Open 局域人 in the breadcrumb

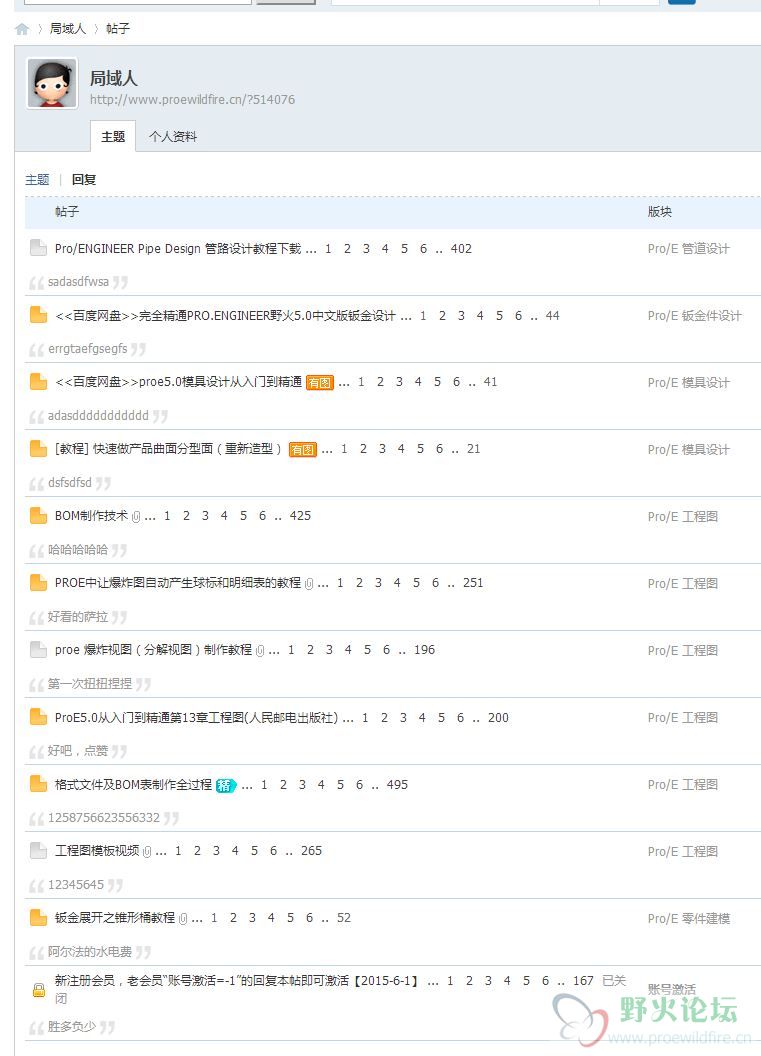coord(68,29)
